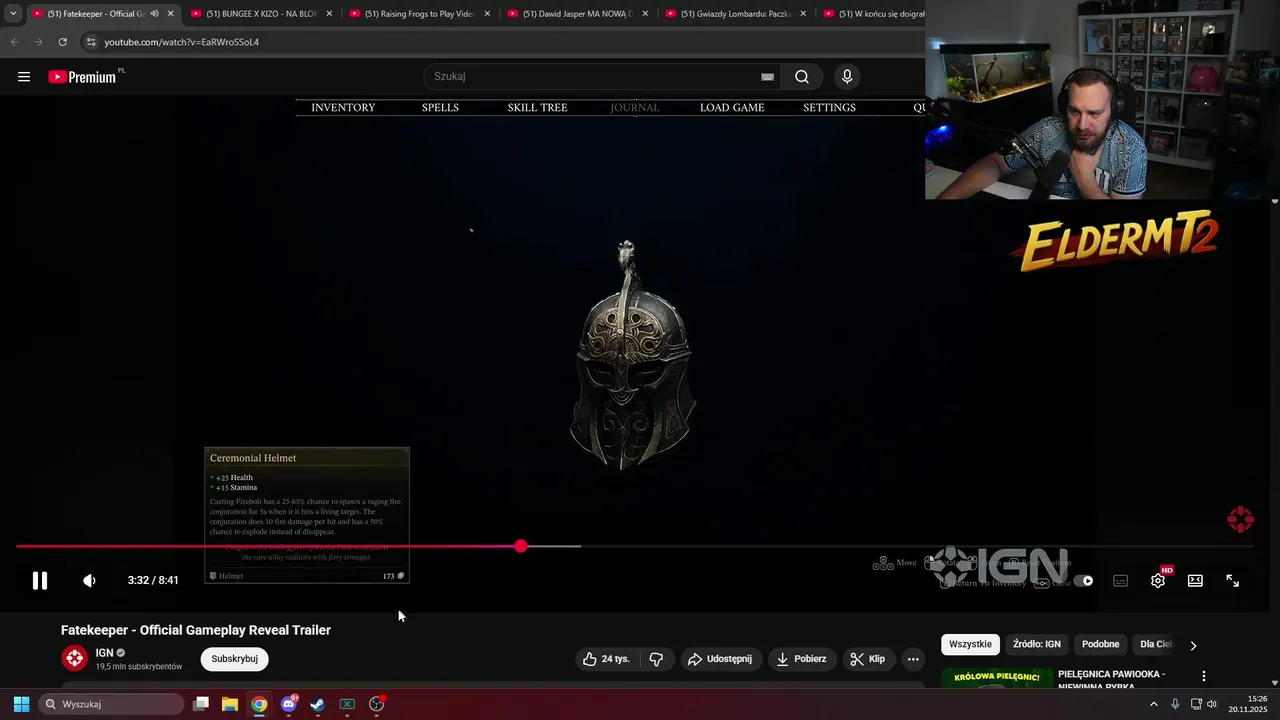The width and height of the screenshot is (1280, 720).
Task: Close the BUNGEE X KIZO tab
Action: pyautogui.click(x=329, y=14)
